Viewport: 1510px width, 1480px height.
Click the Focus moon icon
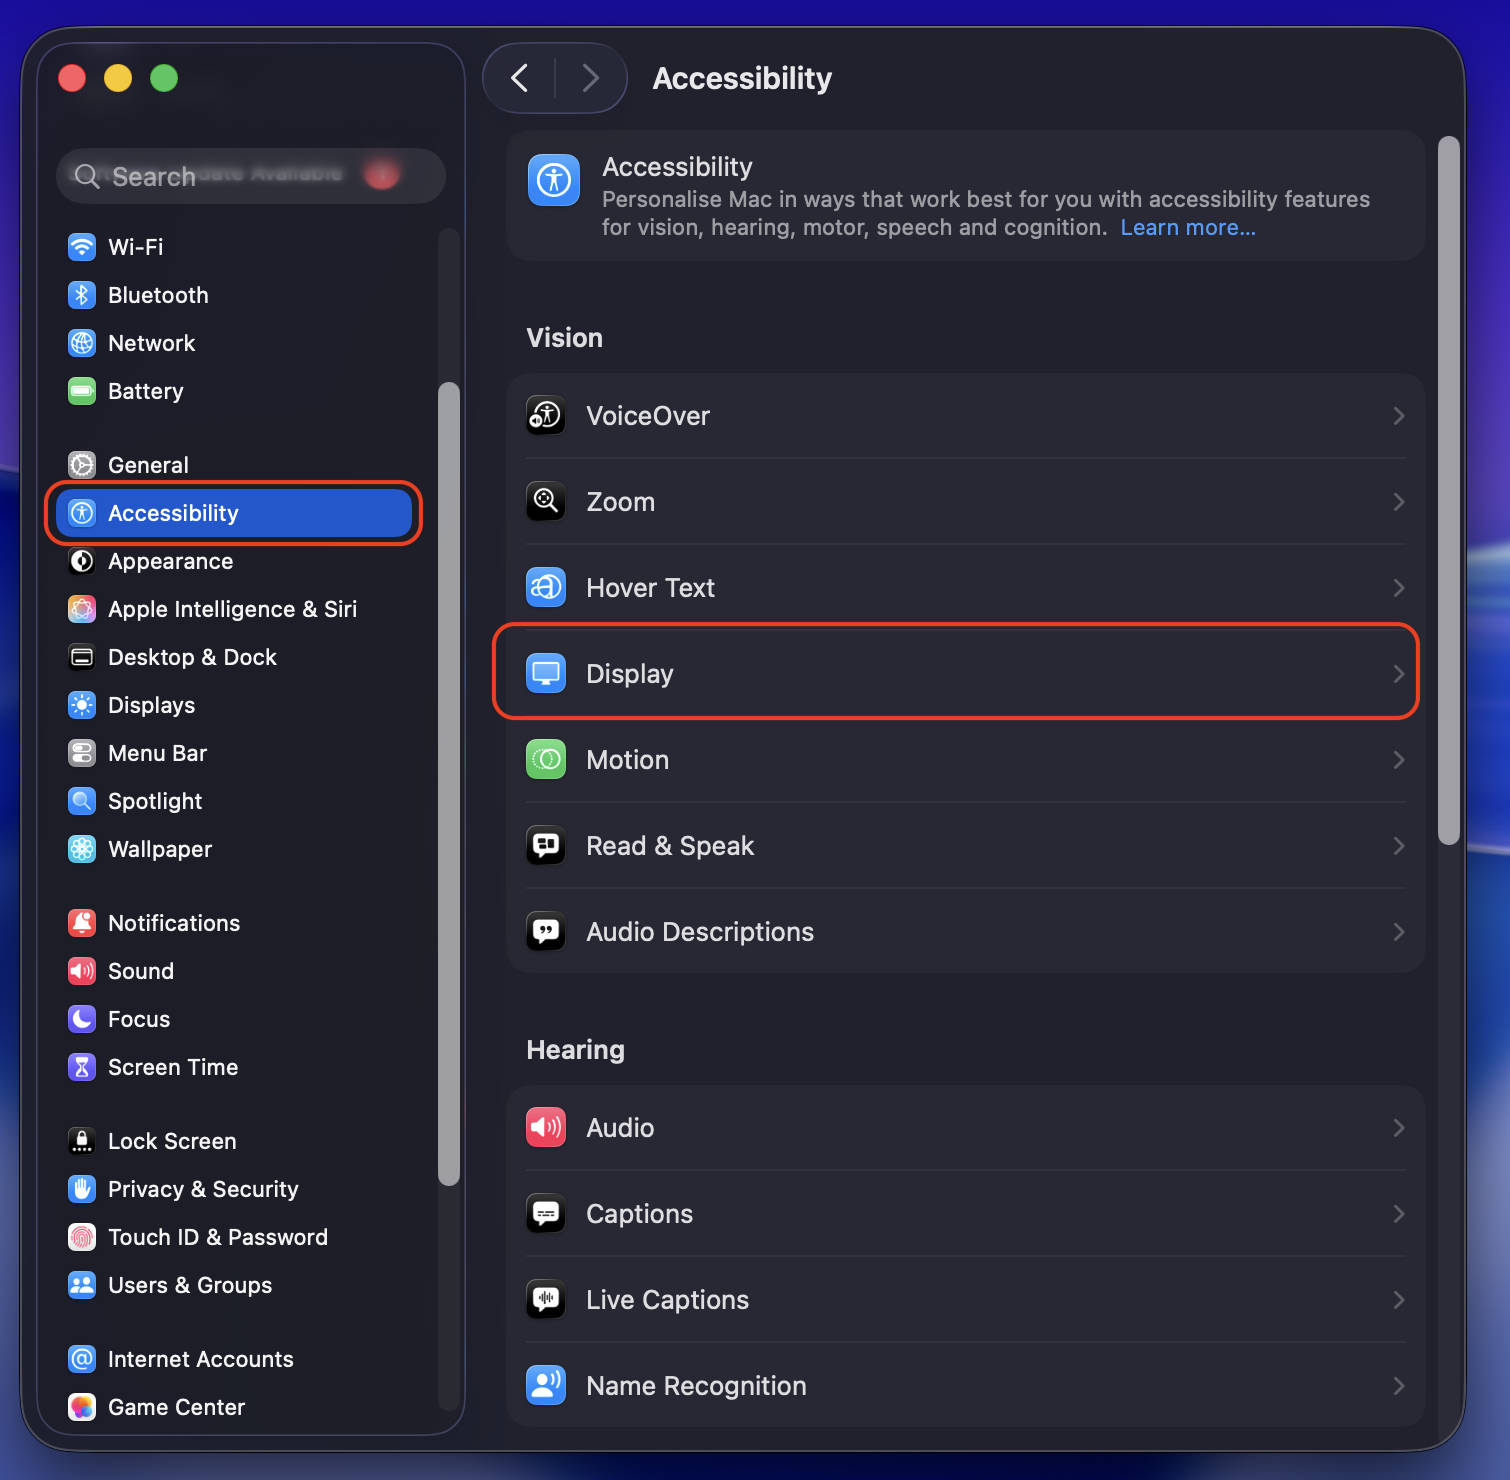(82, 1018)
